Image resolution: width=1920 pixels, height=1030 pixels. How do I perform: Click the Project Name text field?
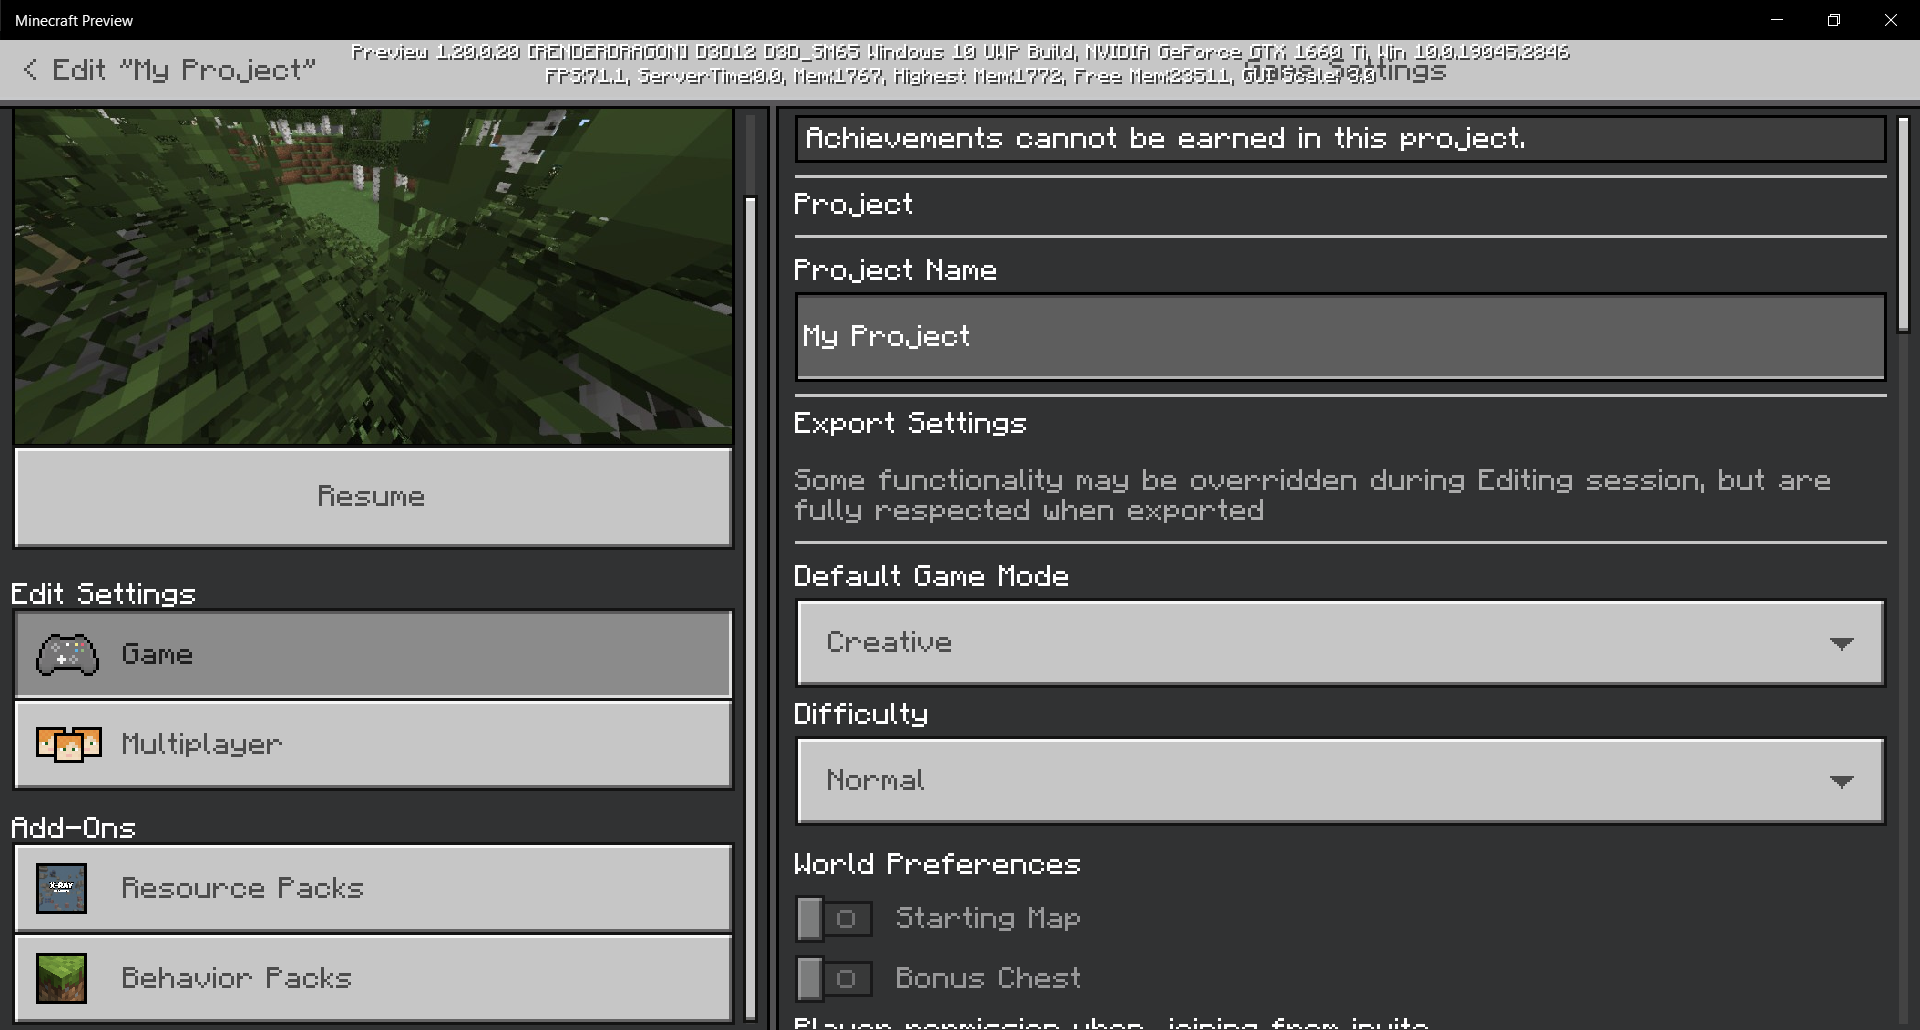point(1340,337)
